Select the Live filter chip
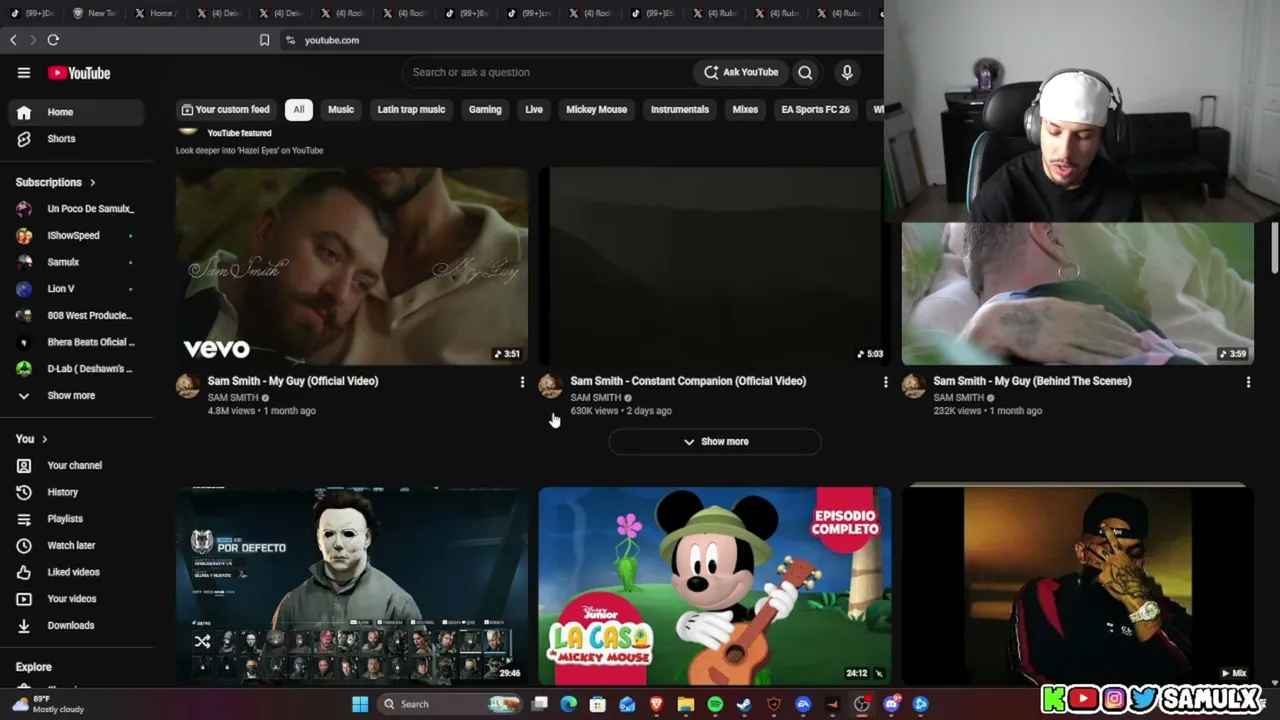 click(534, 110)
